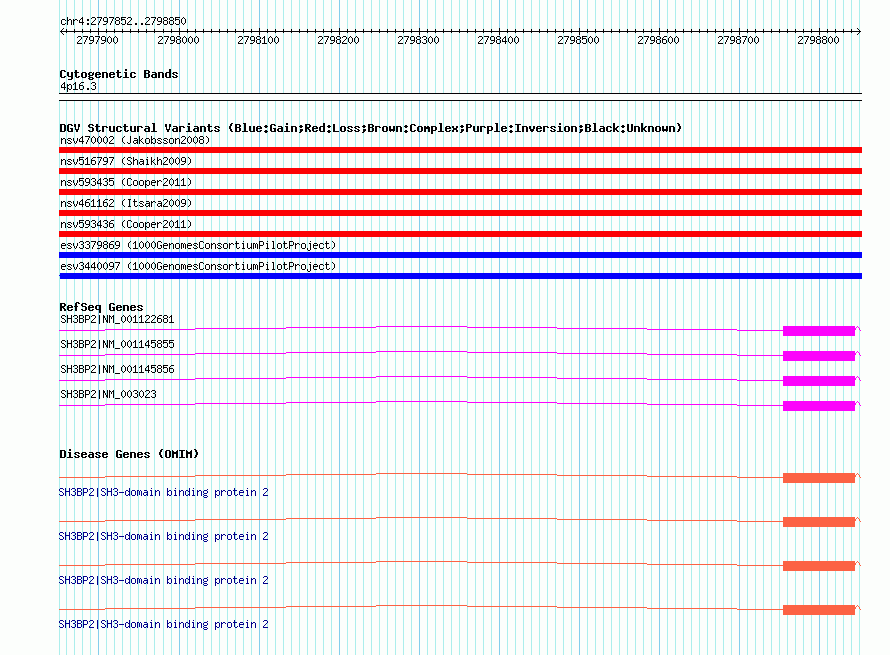The width and height of the screenshot is (890, 655).
Task: Select ruler position 2798800
Action: click(818, 40)
